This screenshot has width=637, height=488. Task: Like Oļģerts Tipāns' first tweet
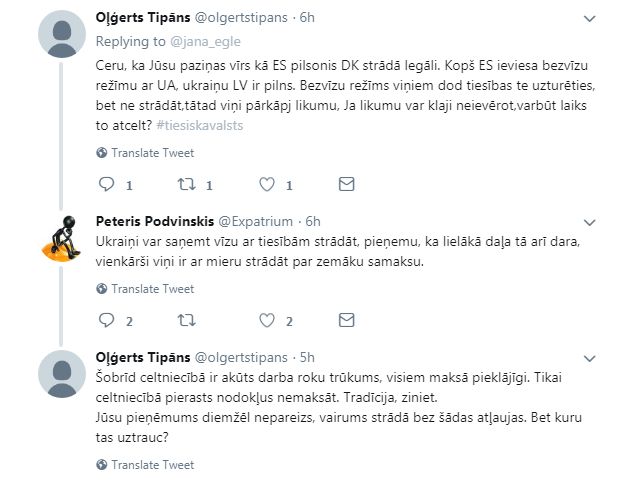[x=267, y=184]
